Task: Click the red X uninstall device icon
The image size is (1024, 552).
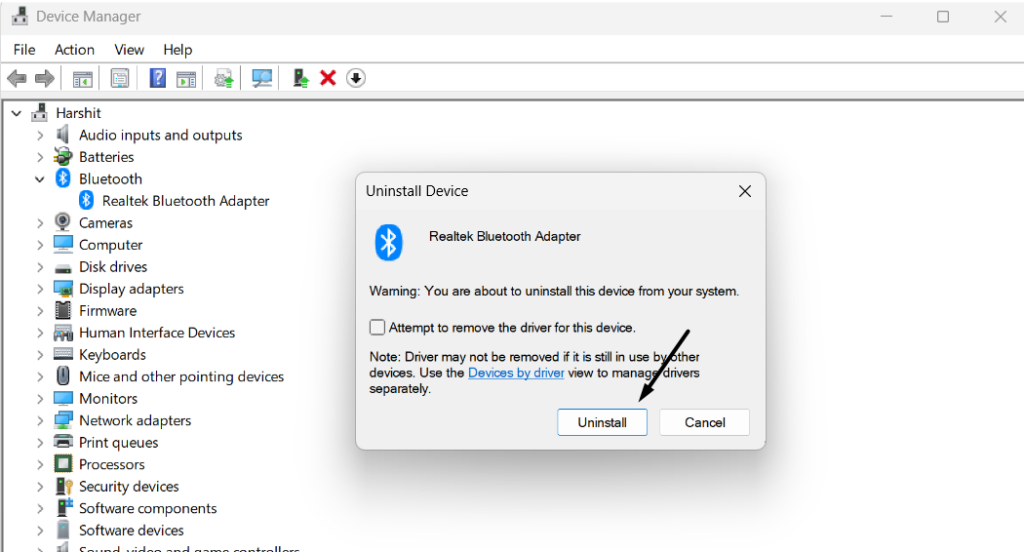Action: (327, 78)
